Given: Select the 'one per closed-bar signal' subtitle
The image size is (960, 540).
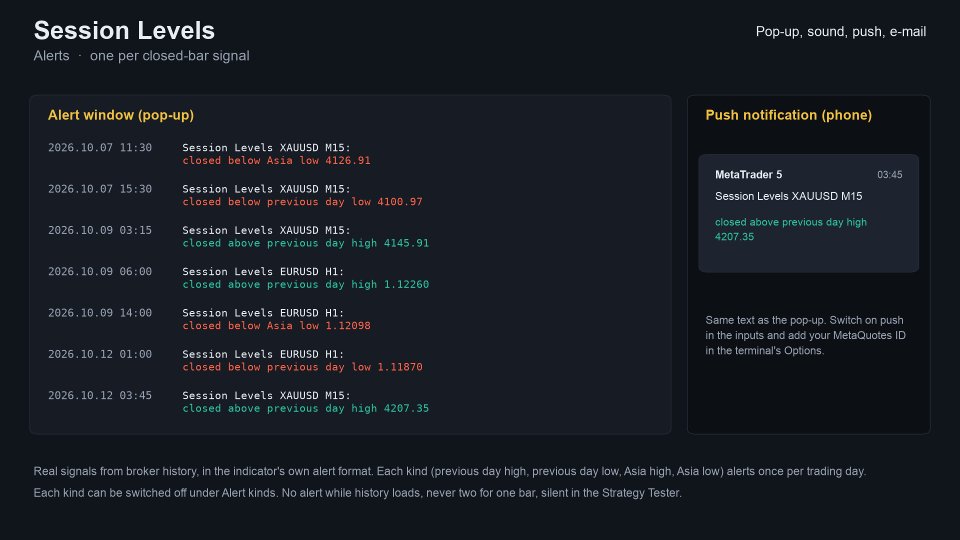Looking at the screenshot, I should point(170,56).
